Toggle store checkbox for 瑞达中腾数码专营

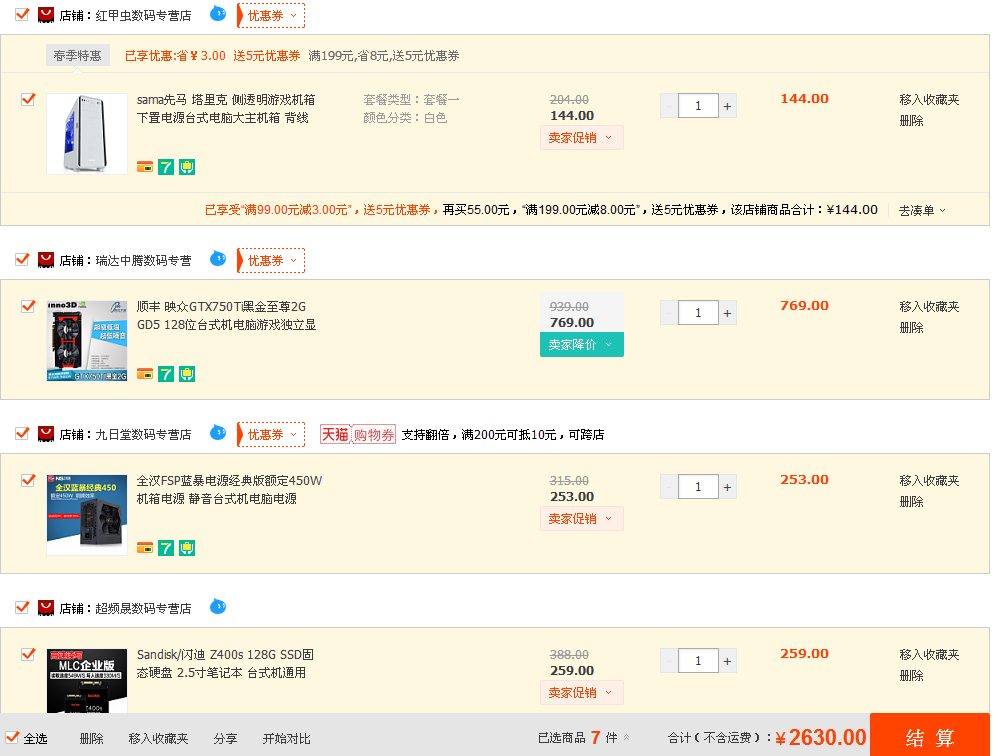click(x=22, y=259)
